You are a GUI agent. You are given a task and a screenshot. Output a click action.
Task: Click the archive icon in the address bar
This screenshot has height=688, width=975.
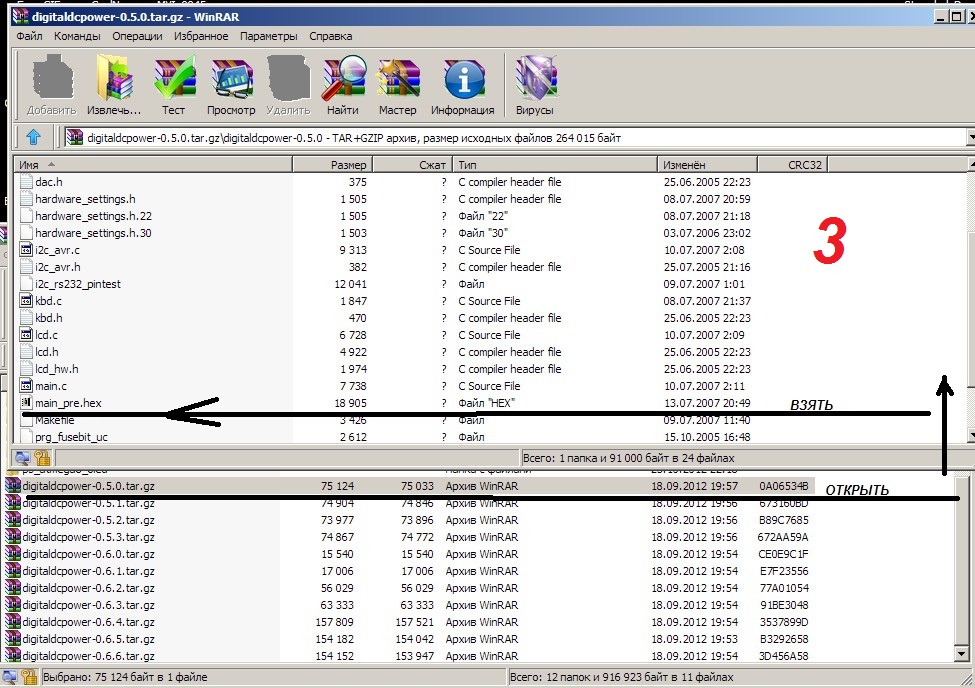point(74,137)
